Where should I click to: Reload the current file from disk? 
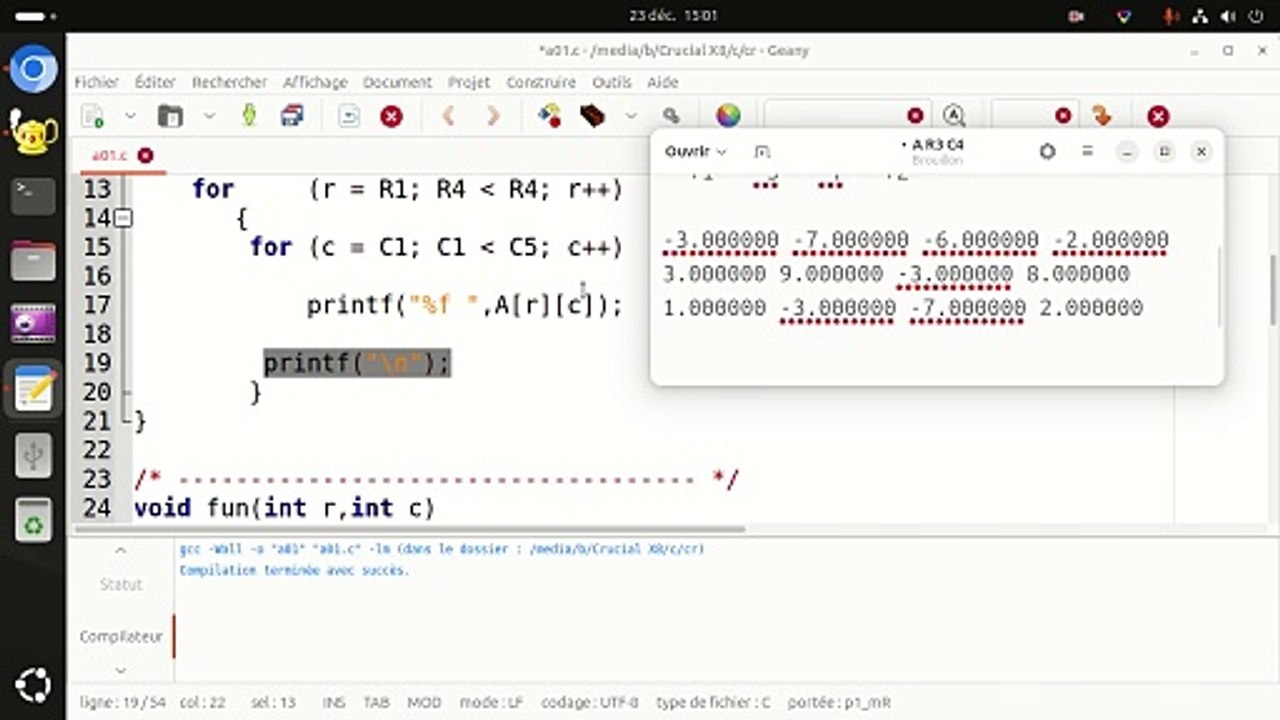click(x=349, y=116)
